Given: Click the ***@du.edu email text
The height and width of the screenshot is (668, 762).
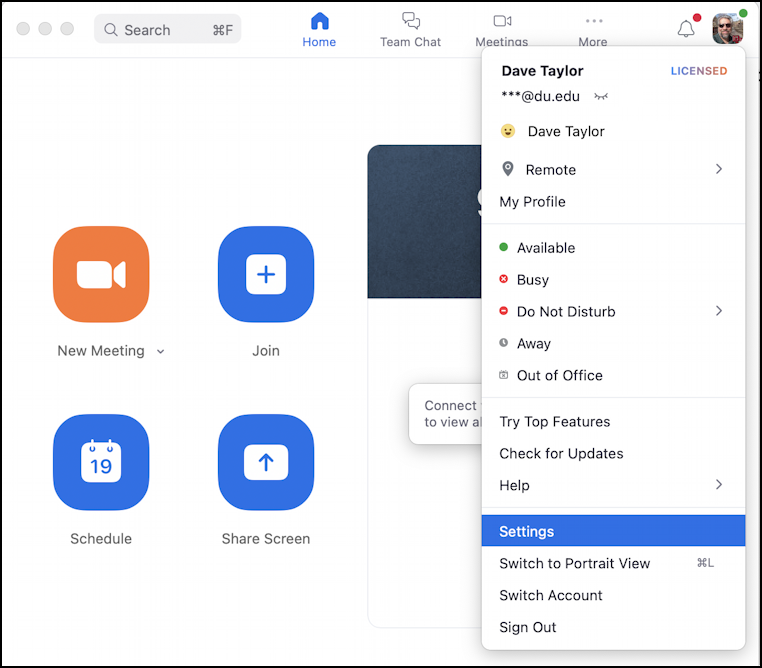Looking at the screenshot, I should [540, 96].
